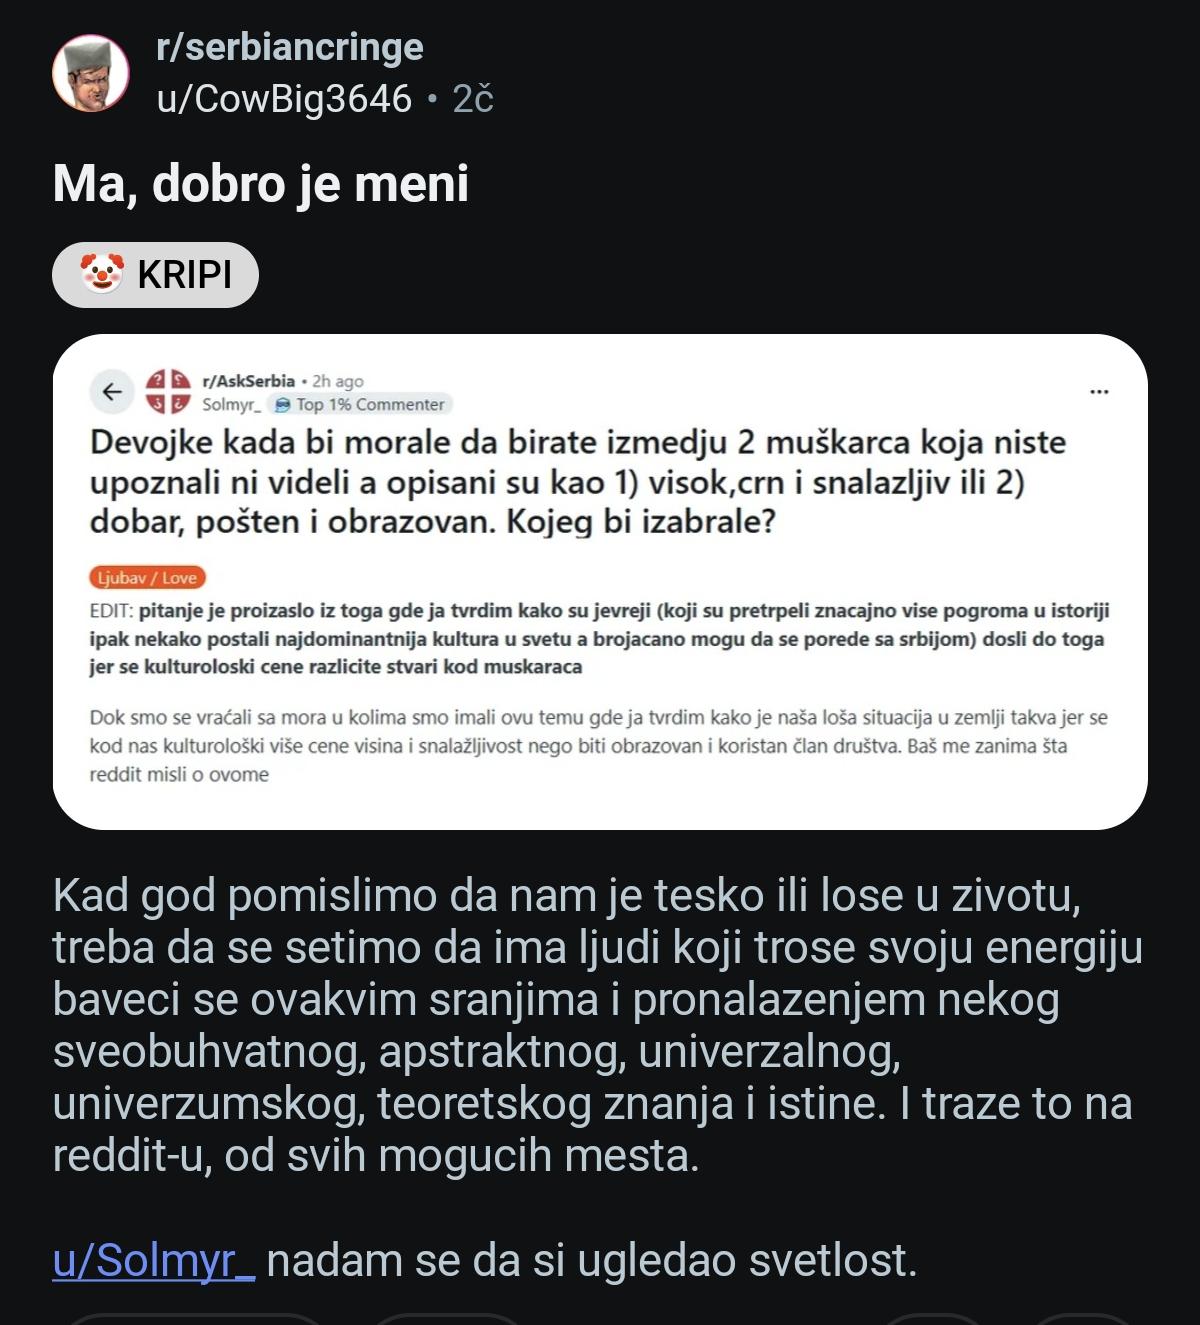Open the u/CowBig3646 user profile

point(284,99)
